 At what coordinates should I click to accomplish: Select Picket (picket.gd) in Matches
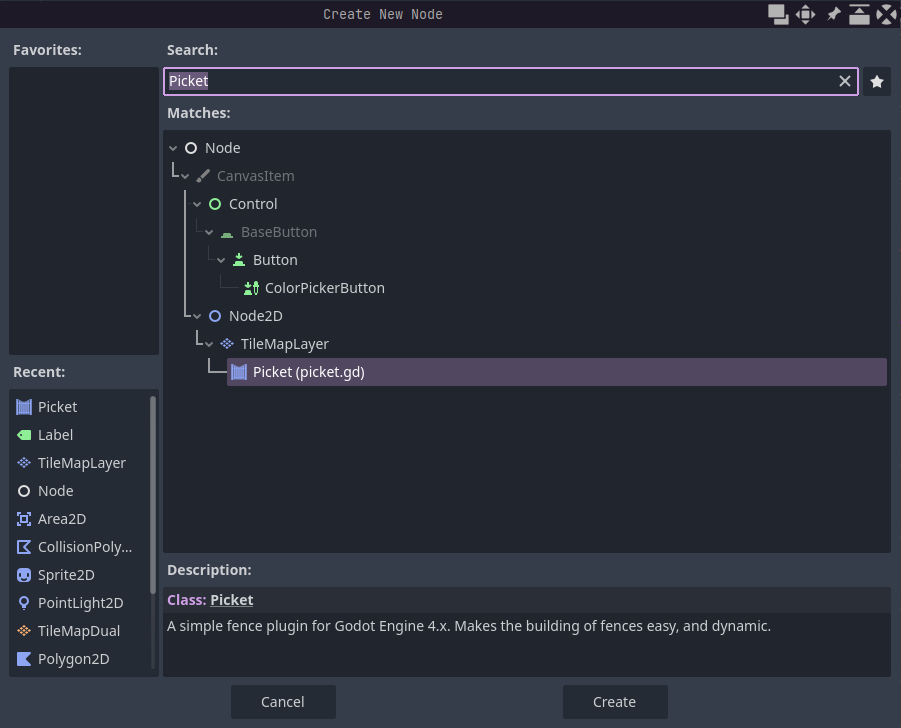557,372
